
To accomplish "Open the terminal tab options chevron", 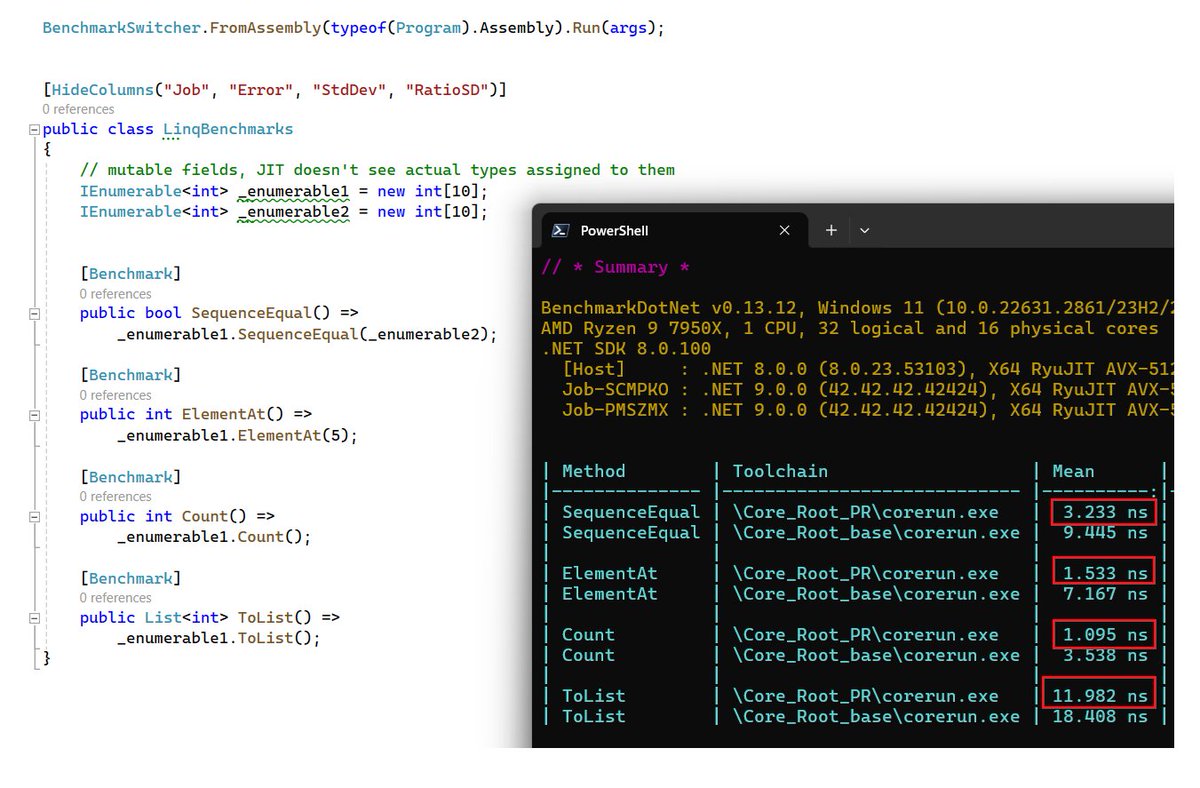I will click(x=864, y=230).
